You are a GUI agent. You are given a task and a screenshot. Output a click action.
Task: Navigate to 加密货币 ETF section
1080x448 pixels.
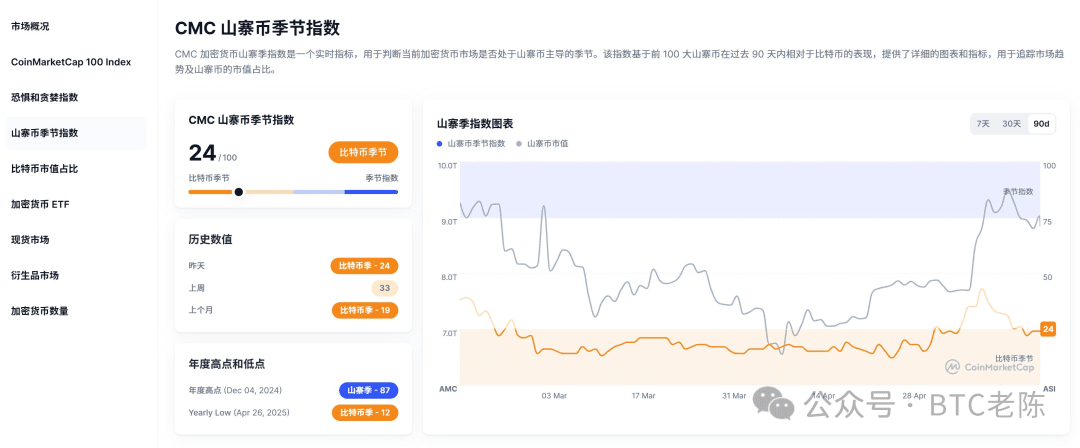click(40, 205)
